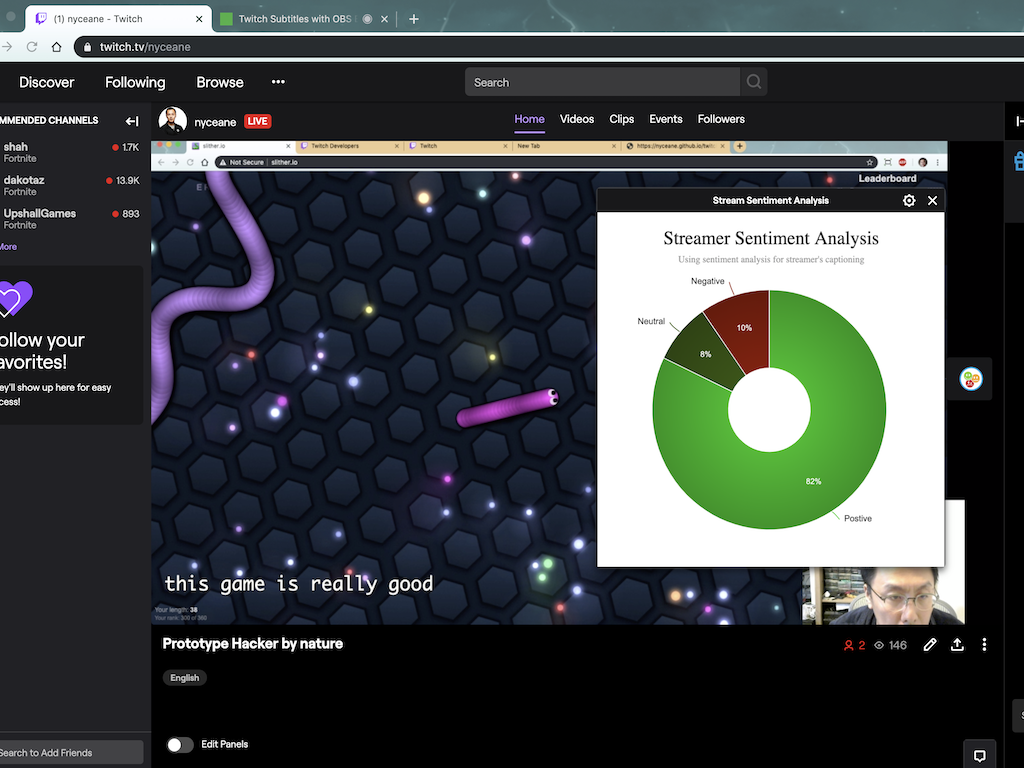Click the site lock icon in address bar

[x=88, y=47]
